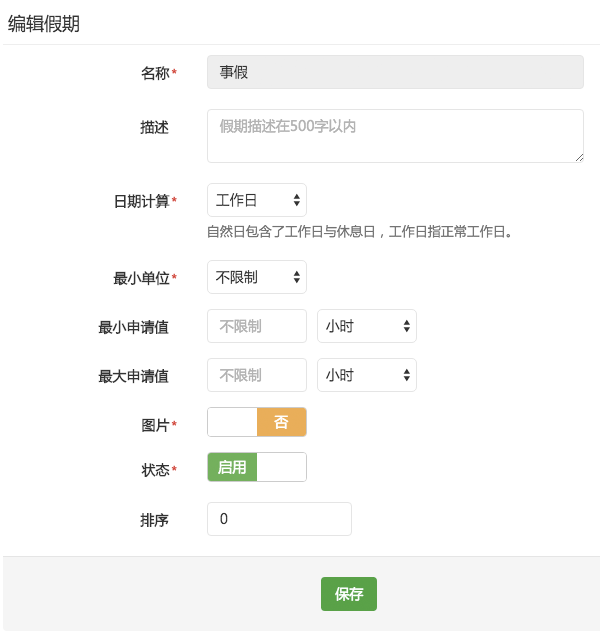600x635 pixels.
Task: Click the 排序 input showing 0
Action: pos(279,519)
